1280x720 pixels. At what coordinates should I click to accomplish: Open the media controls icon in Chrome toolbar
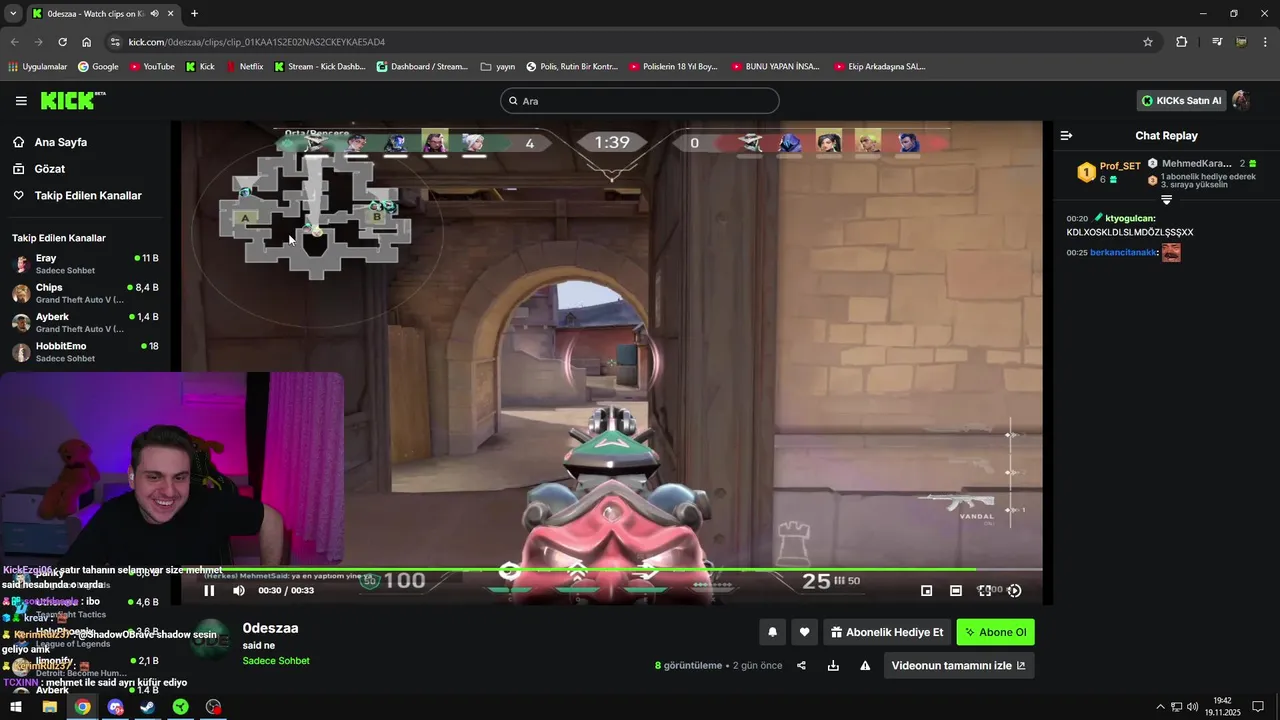click(1217, 42)
